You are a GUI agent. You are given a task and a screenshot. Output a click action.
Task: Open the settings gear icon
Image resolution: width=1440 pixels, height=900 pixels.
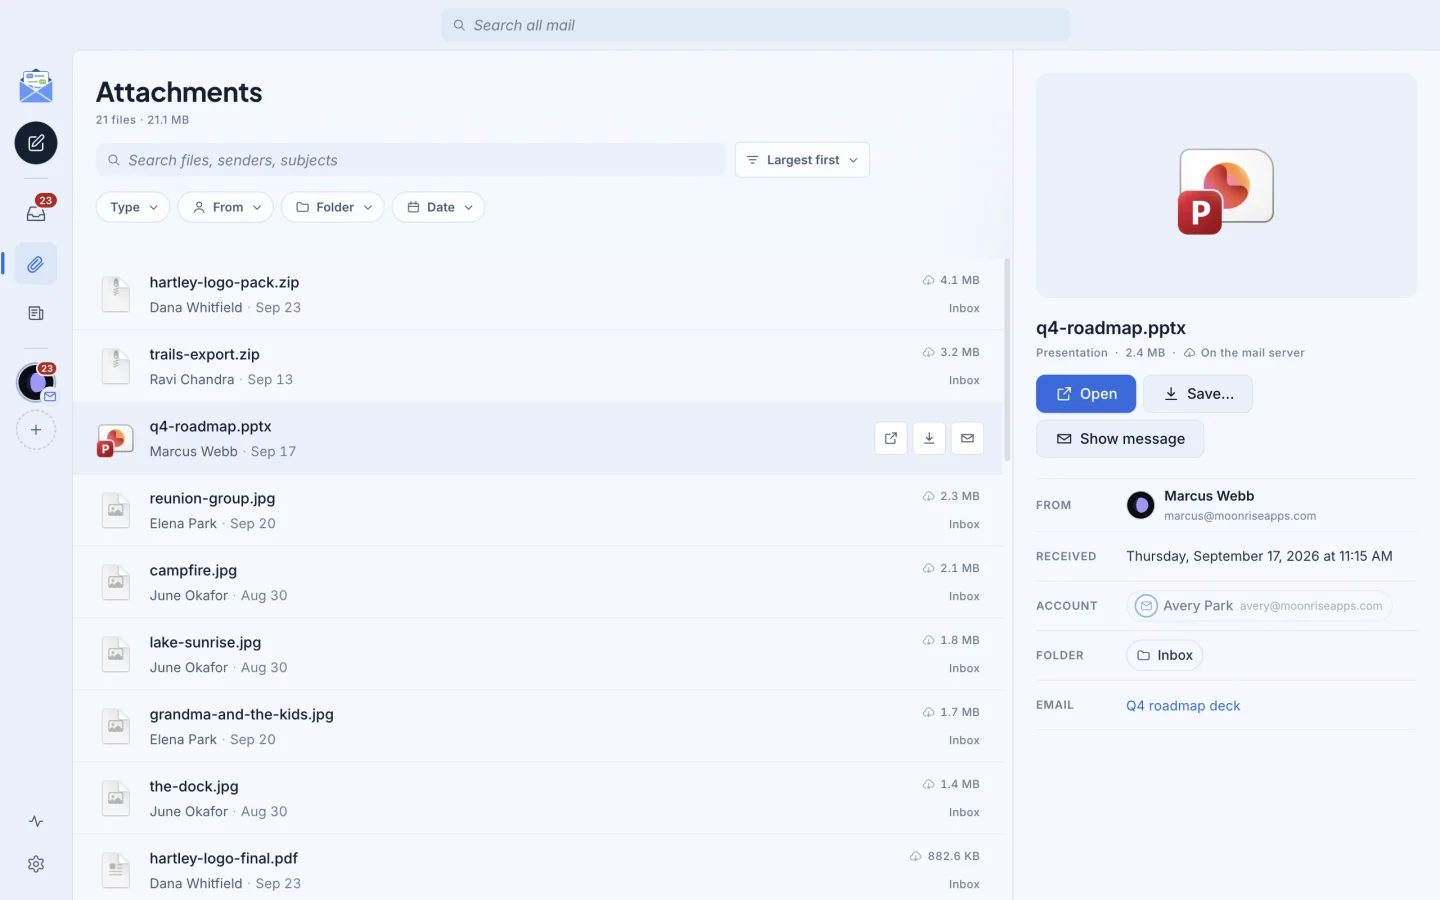click(36, 864)
